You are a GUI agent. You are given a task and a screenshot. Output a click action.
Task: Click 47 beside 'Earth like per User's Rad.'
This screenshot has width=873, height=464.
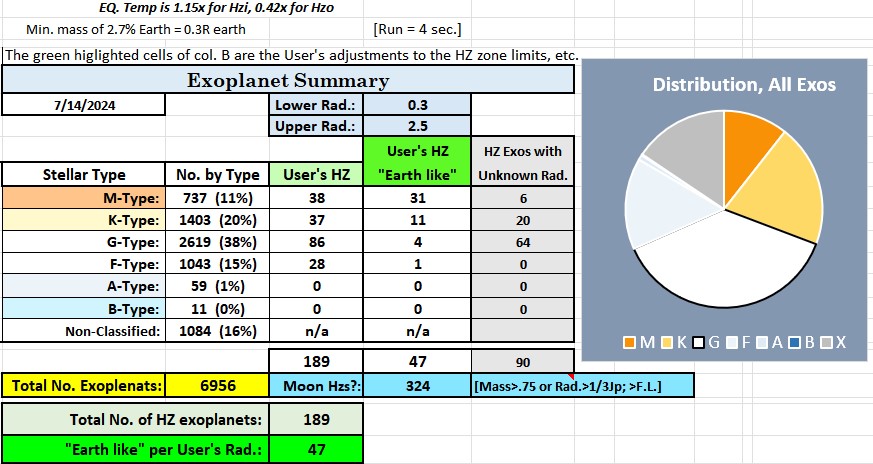click(x=316, y=448)
